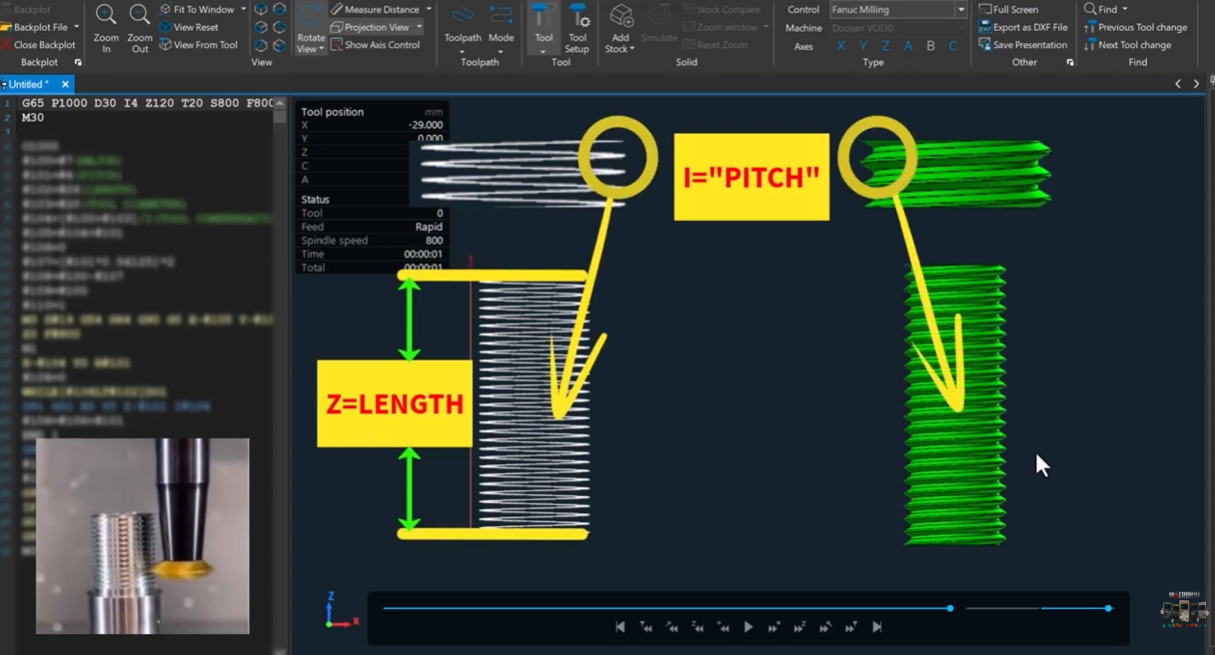Toggle Show Axis Control
Viewport: 1215px width, 655px height.
point(376,45)
